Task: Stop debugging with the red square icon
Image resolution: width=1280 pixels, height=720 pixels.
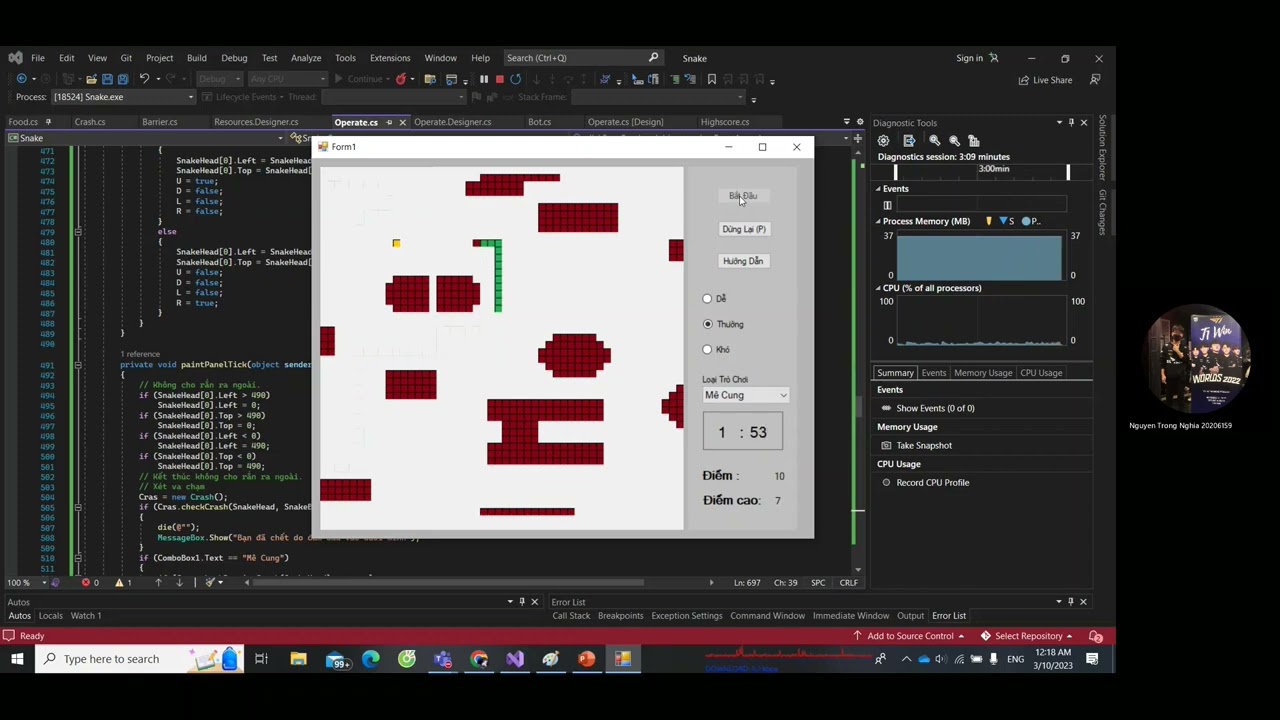Action: pyautogui.click(x=499, y=79)
